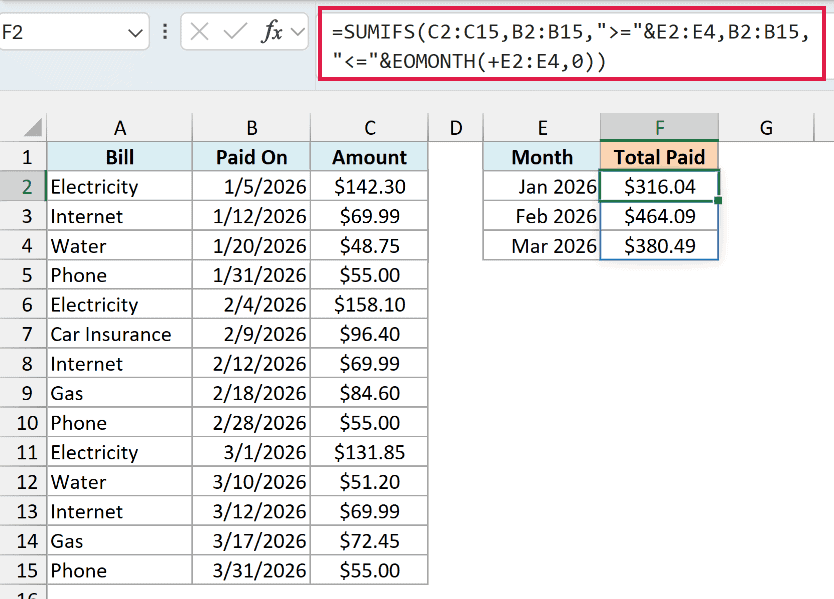Select column G header
This screenshot has width=834, height=599.
click(x=766, y=128)
